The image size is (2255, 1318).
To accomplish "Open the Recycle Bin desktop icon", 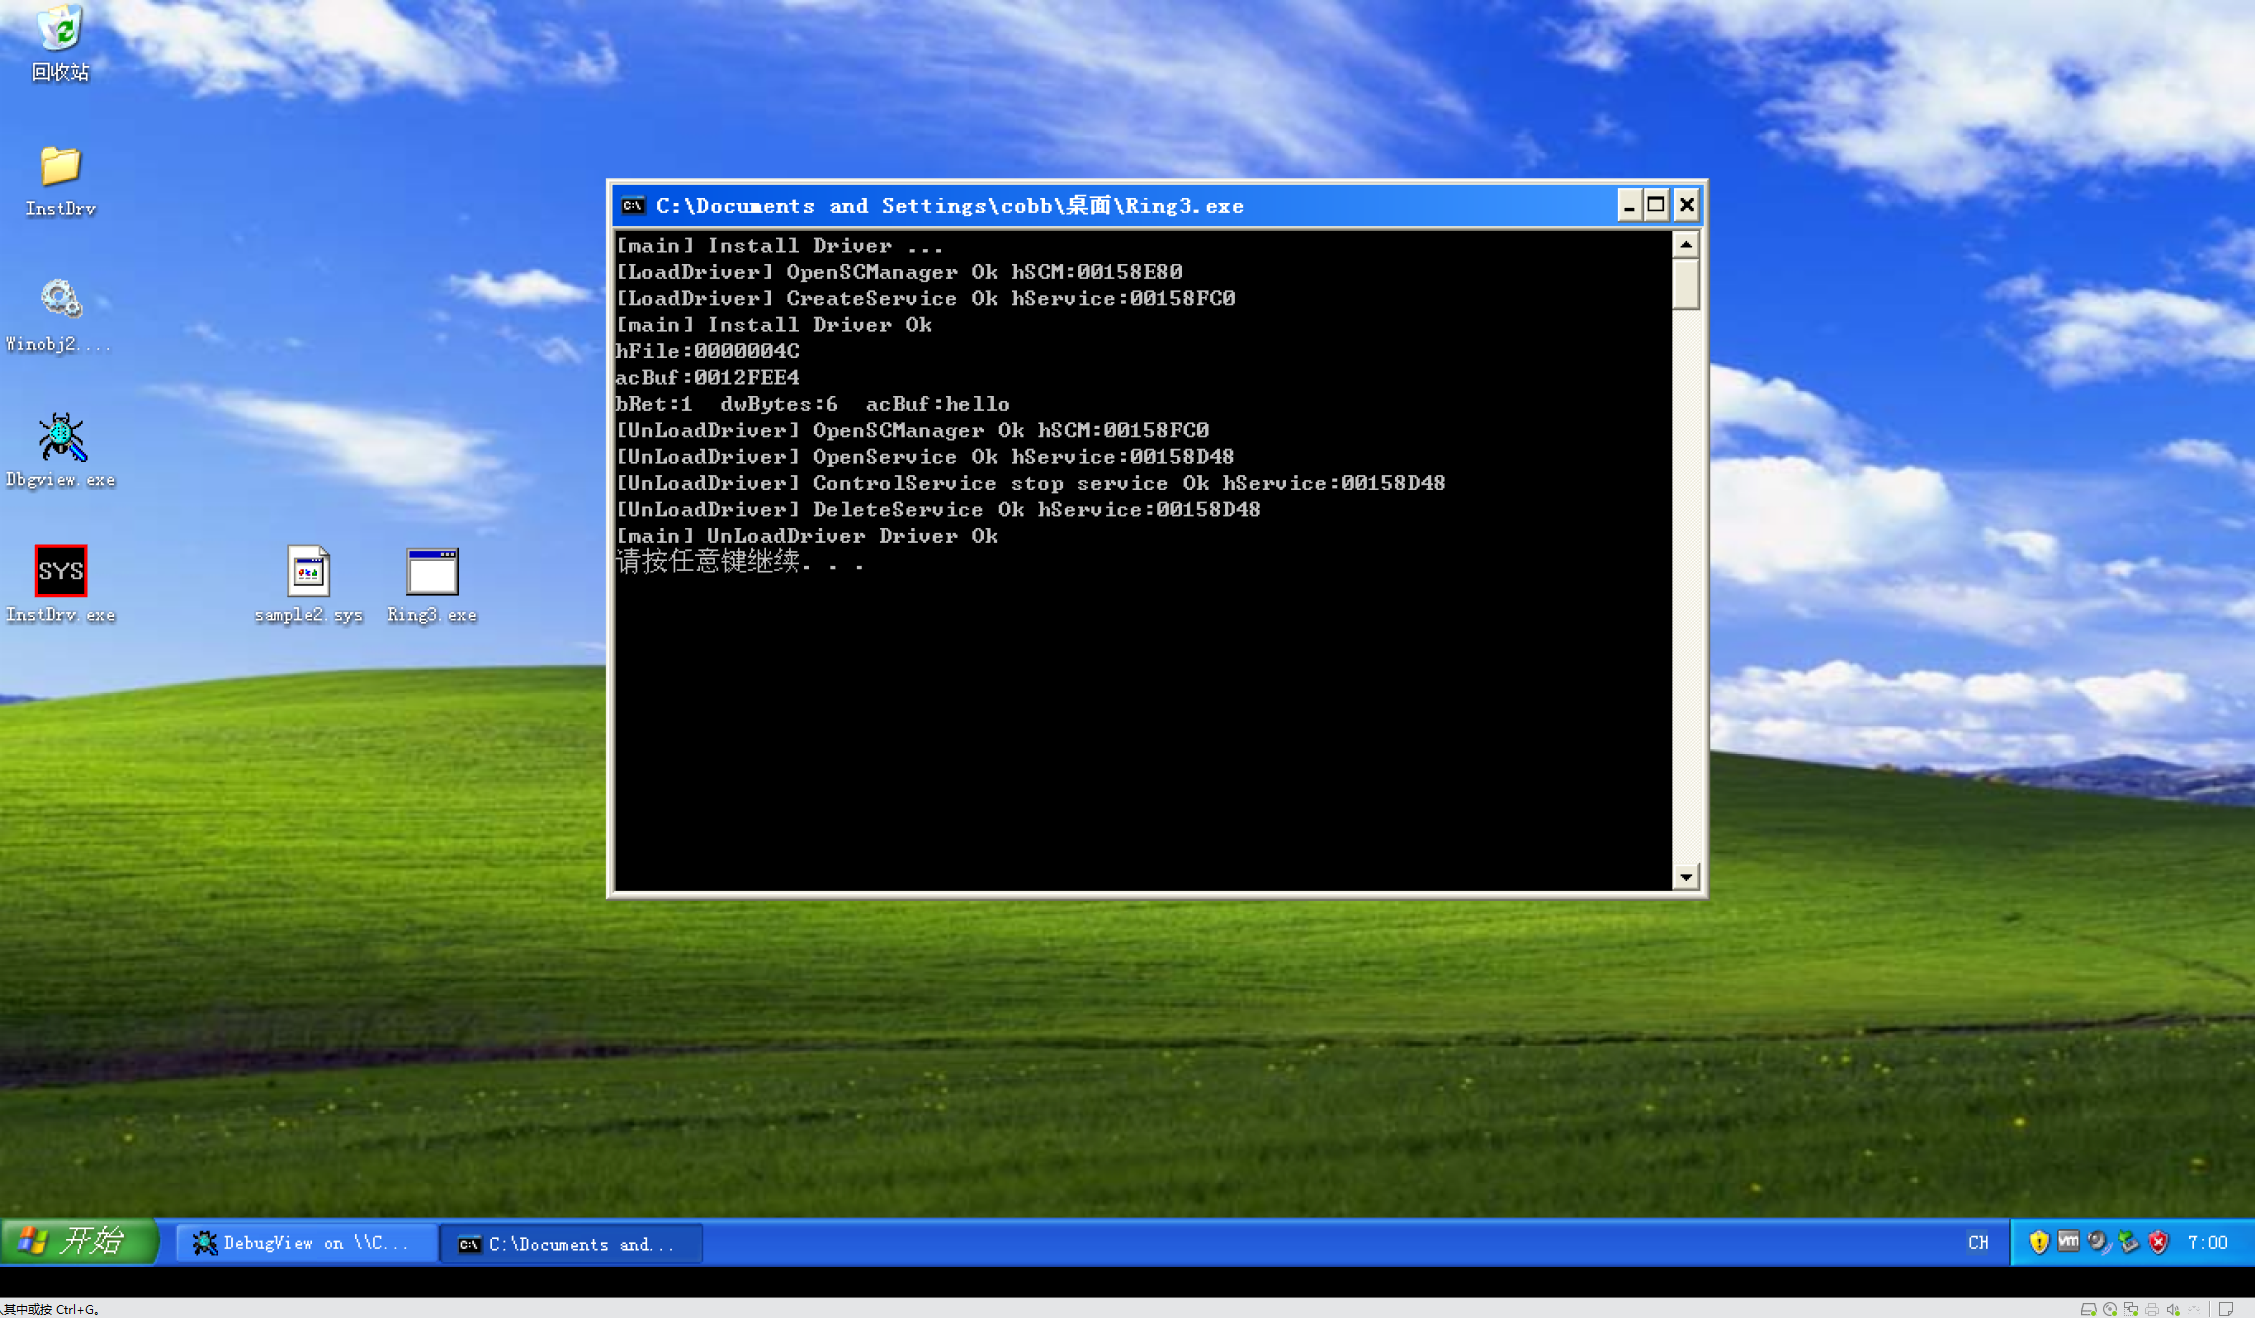I will (60, 28).
